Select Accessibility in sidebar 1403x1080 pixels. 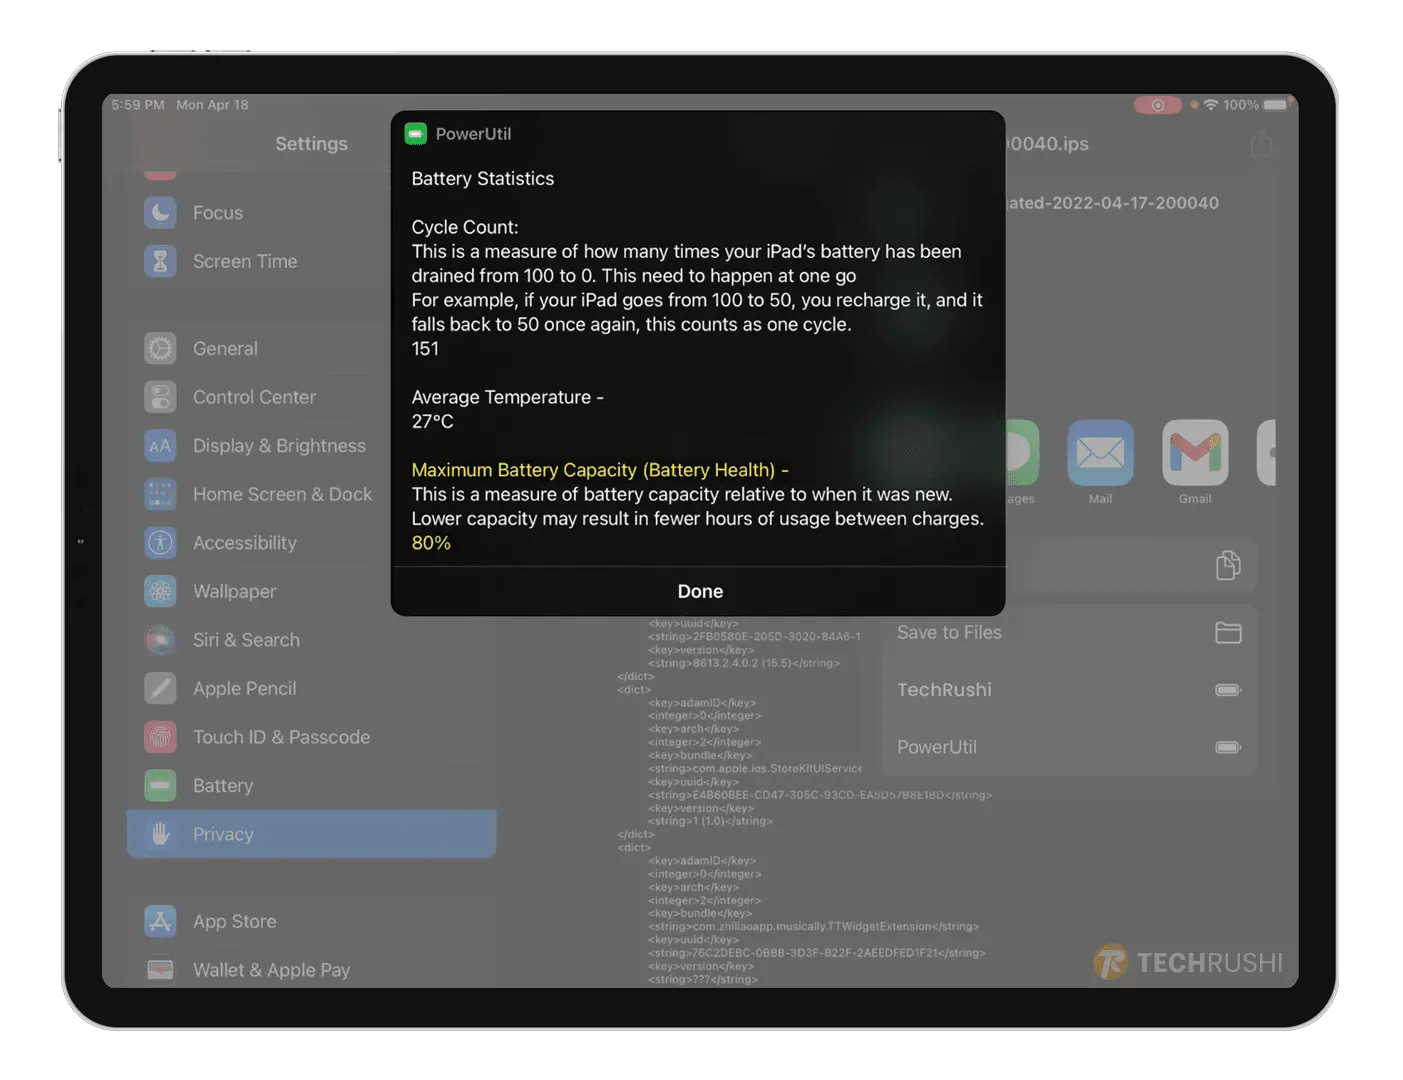[x=312, y=542]
